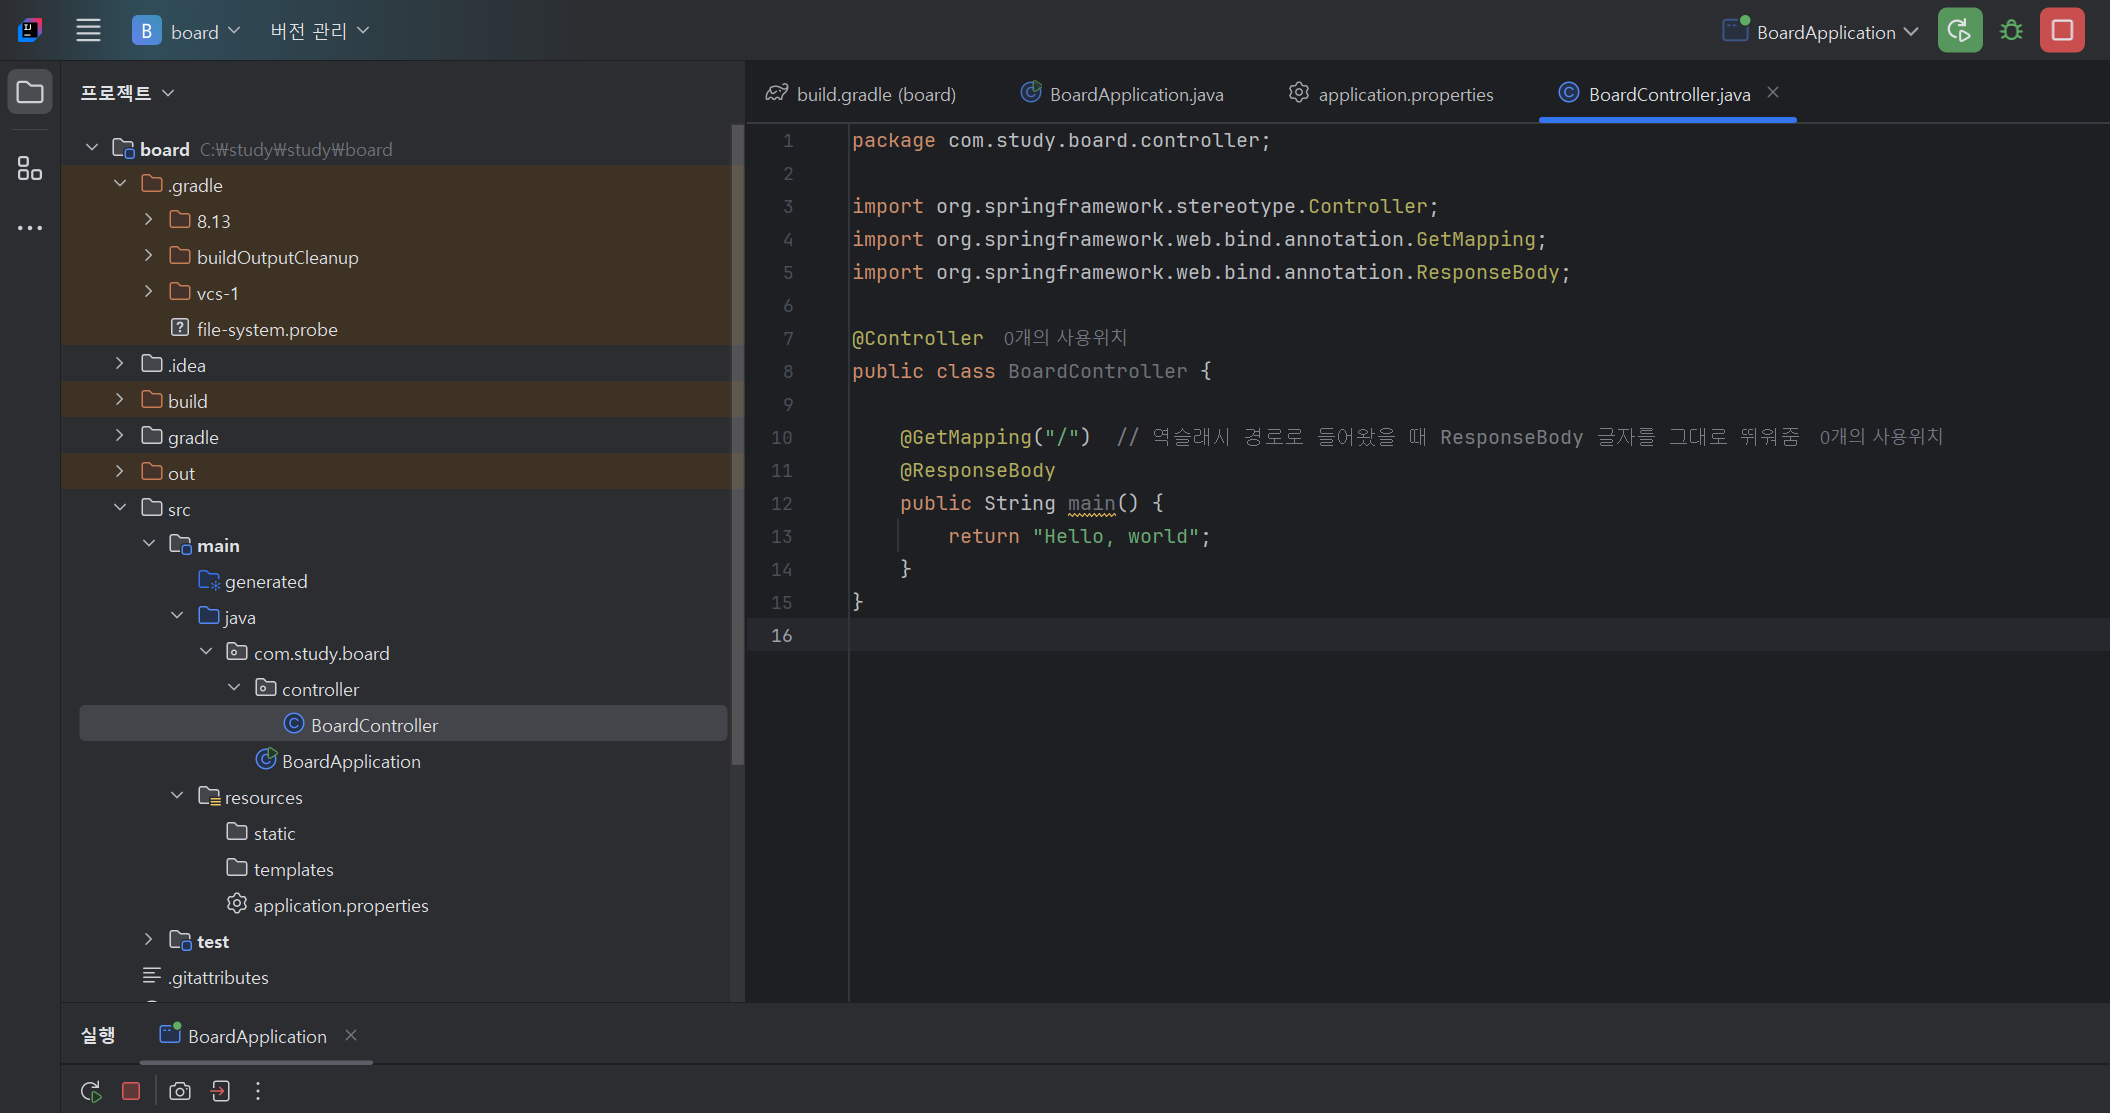Open the hamburger main menu

pyautogui.click(x=88, y=31)
